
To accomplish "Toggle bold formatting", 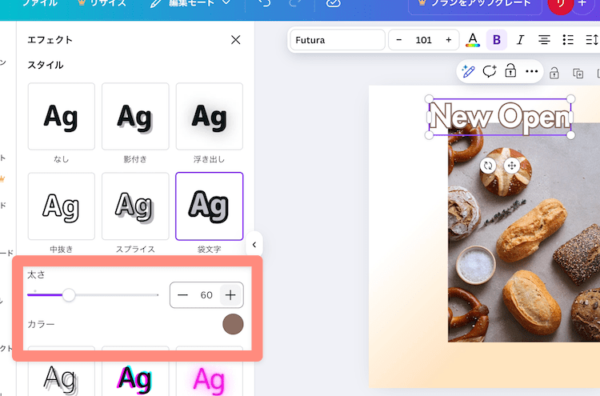I will tap(497, 40).
